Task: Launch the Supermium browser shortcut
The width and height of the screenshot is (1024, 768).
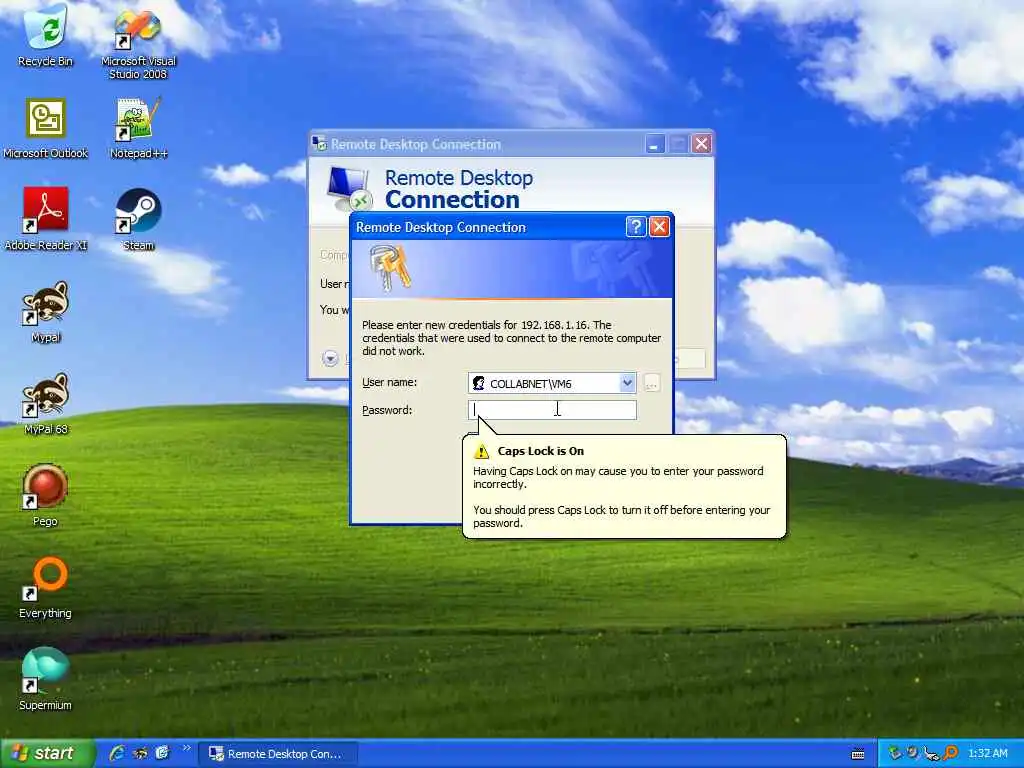Action: point(46,679)
